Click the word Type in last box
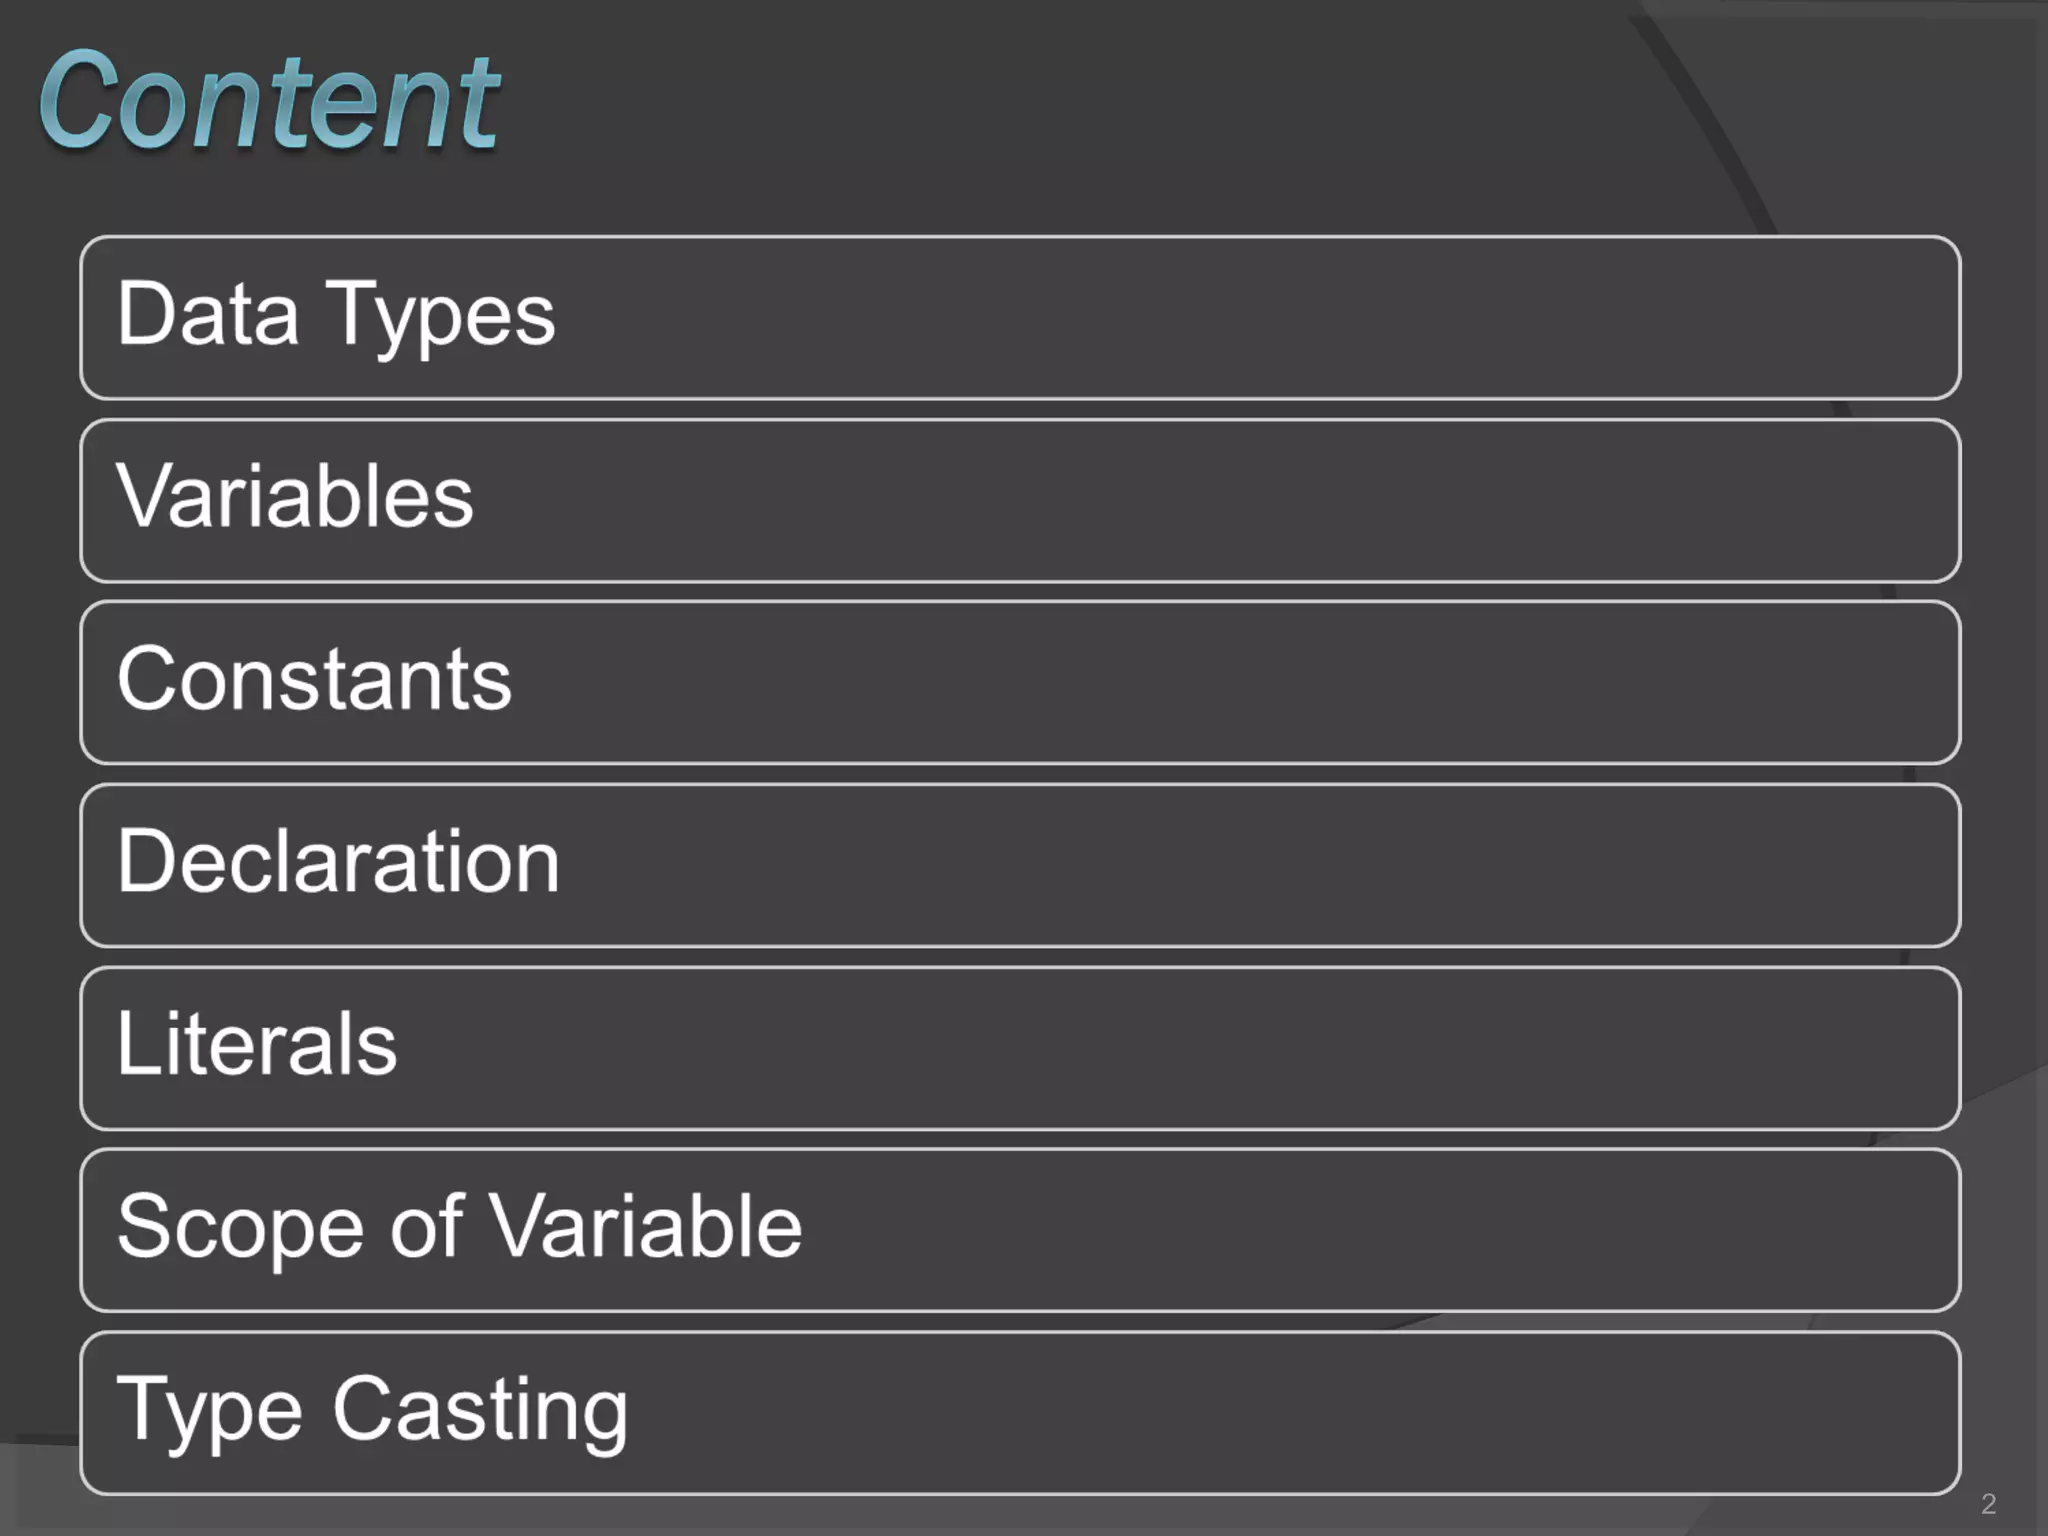Screen dimensions: 2048x1536 [x=209, y=1411]
